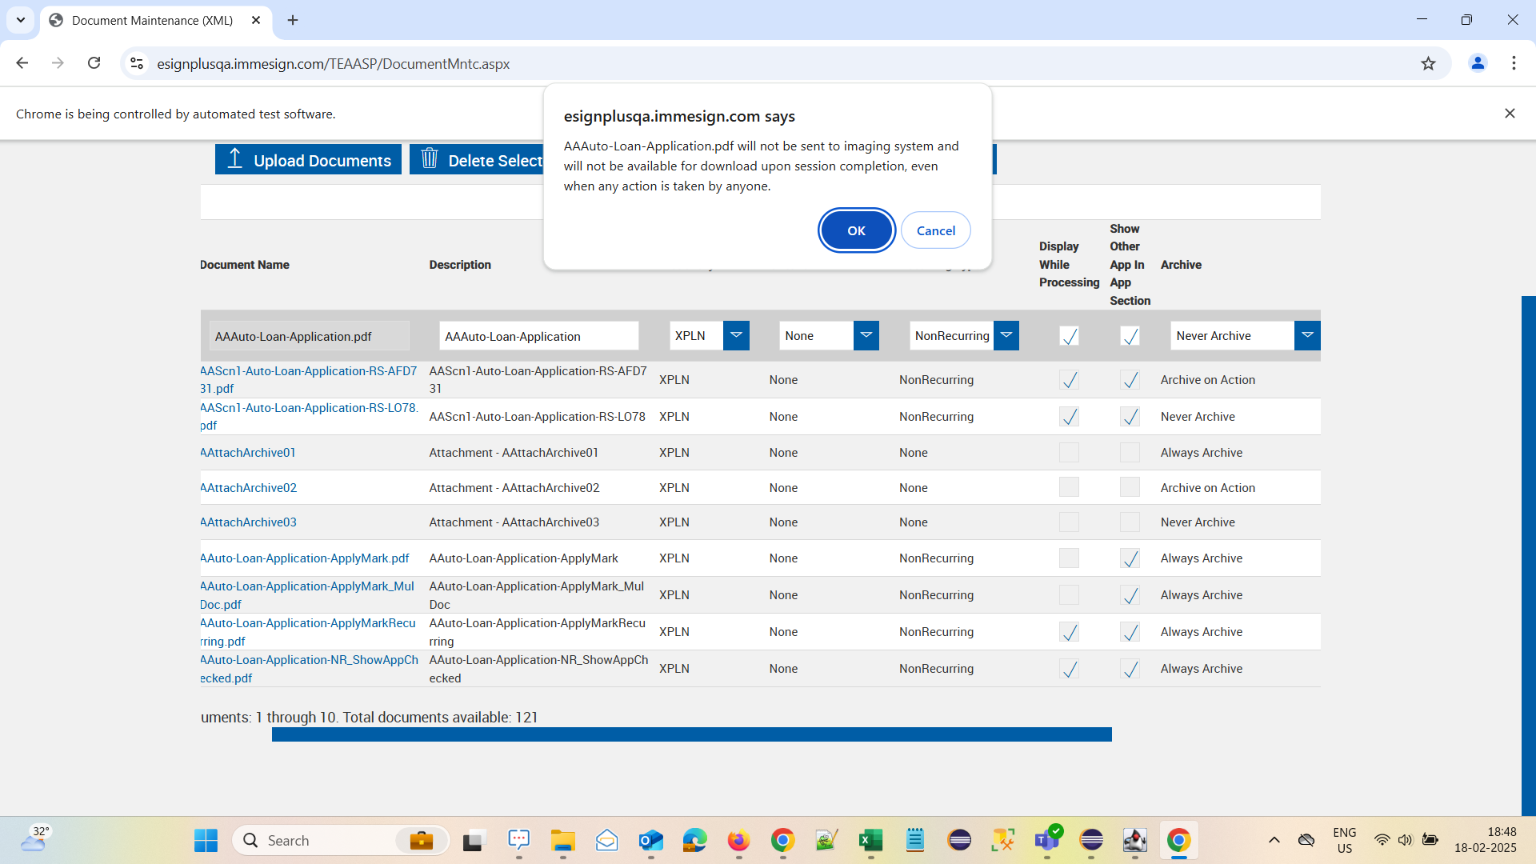Toggle Display While Processing for AAScn1-Auto-Loan-Application-RS-AFD731
The image size is (1536, 864).
(x=1069, y=380)
